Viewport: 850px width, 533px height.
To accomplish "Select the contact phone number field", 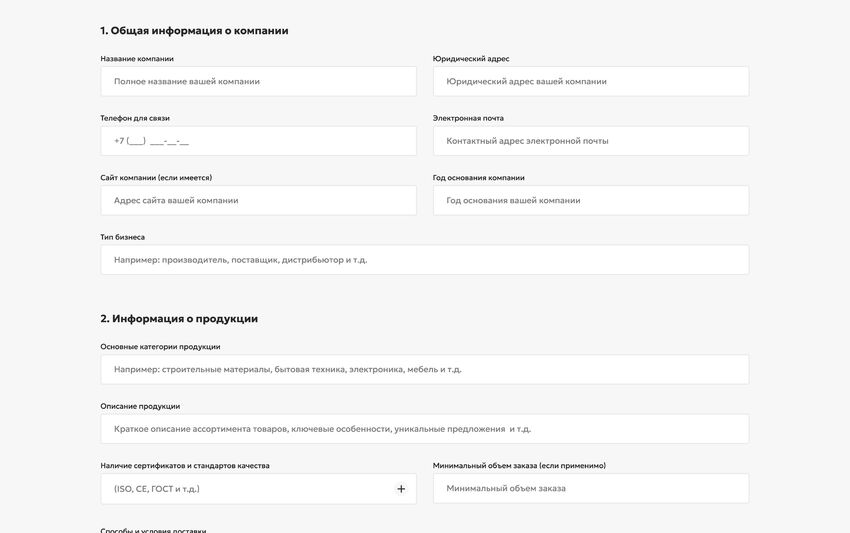I will 258,141.
